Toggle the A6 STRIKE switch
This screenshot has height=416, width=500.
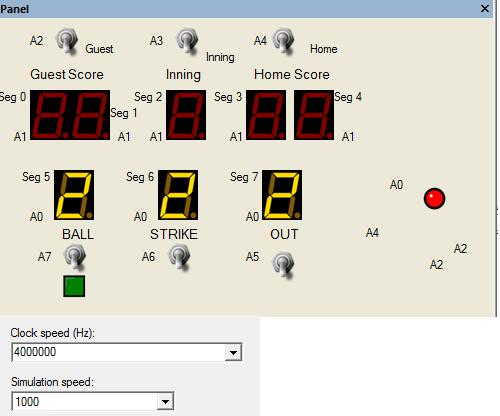point(180,257)
